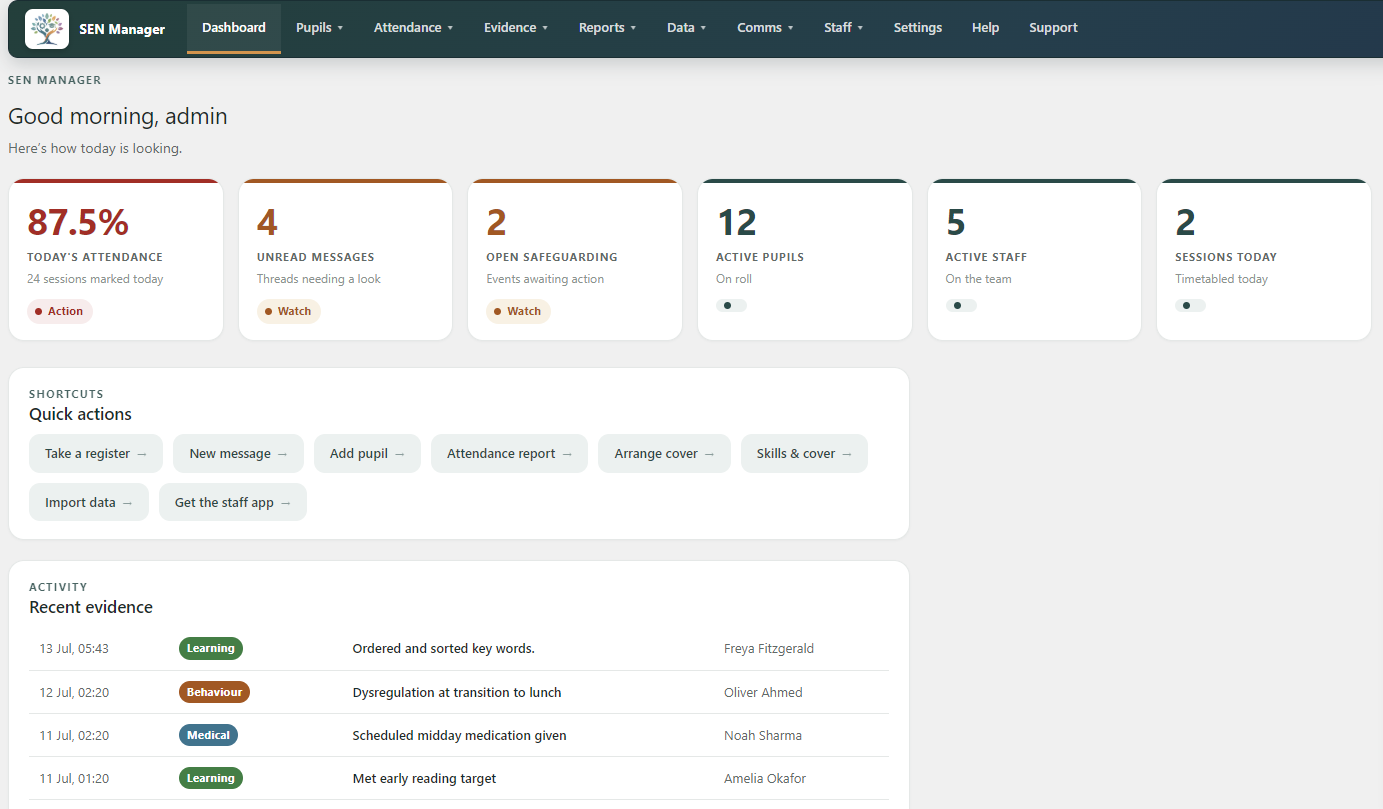Click the Learning tag on Amelia Okafor row
Viewport: 1383px width, 809px height.
[211, 778]
